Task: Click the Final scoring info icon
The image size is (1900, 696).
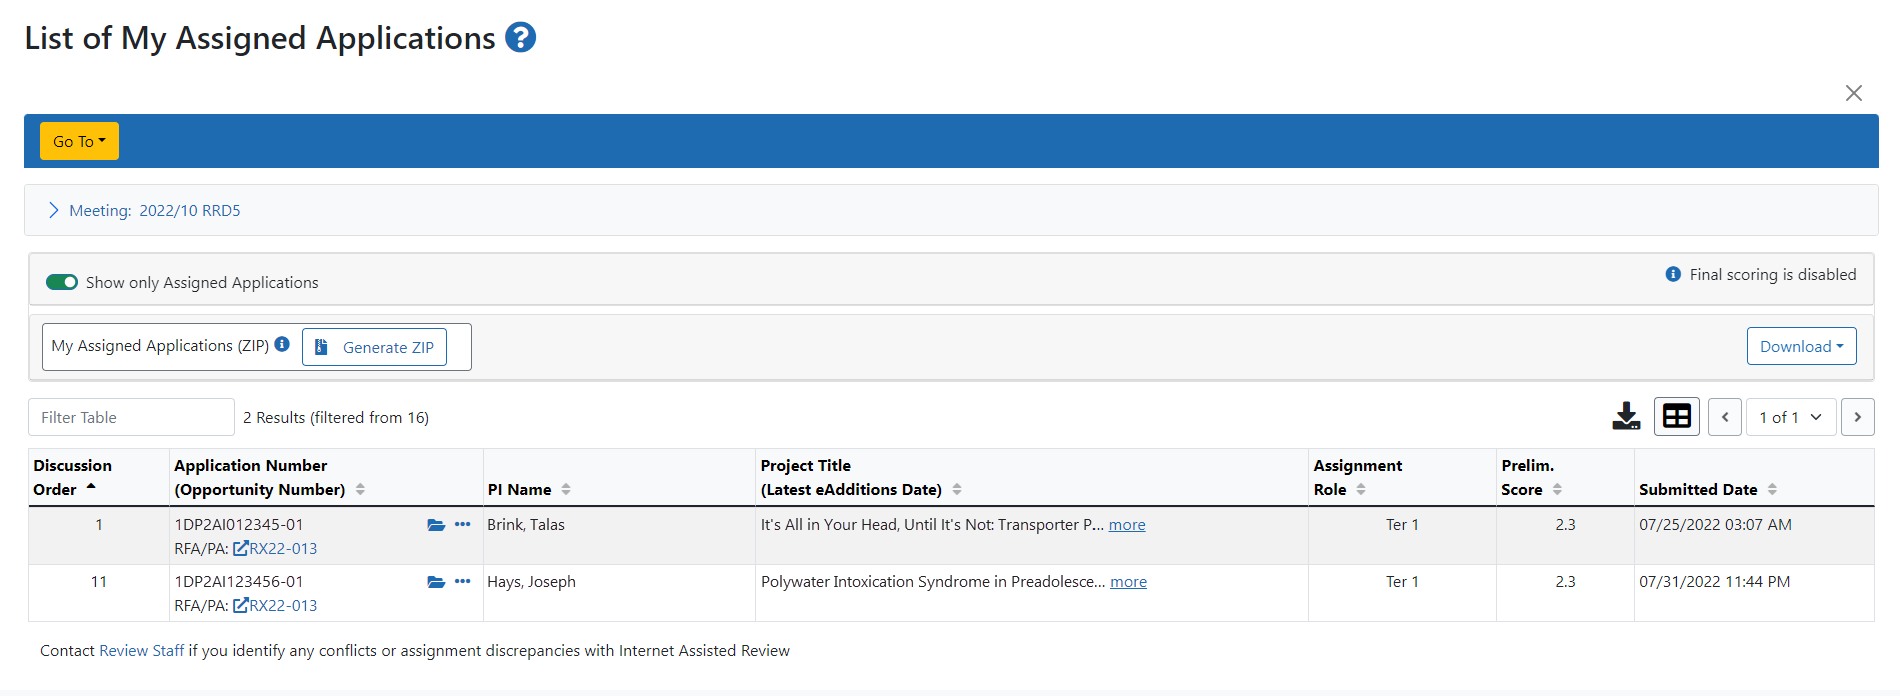Action: point(1673,274)
